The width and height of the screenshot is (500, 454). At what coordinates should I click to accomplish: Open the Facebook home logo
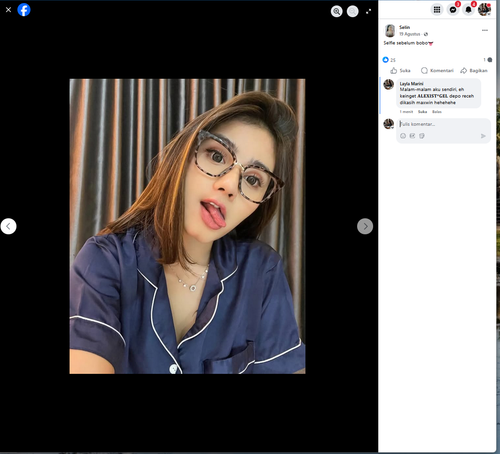click(x=24, y=10)
